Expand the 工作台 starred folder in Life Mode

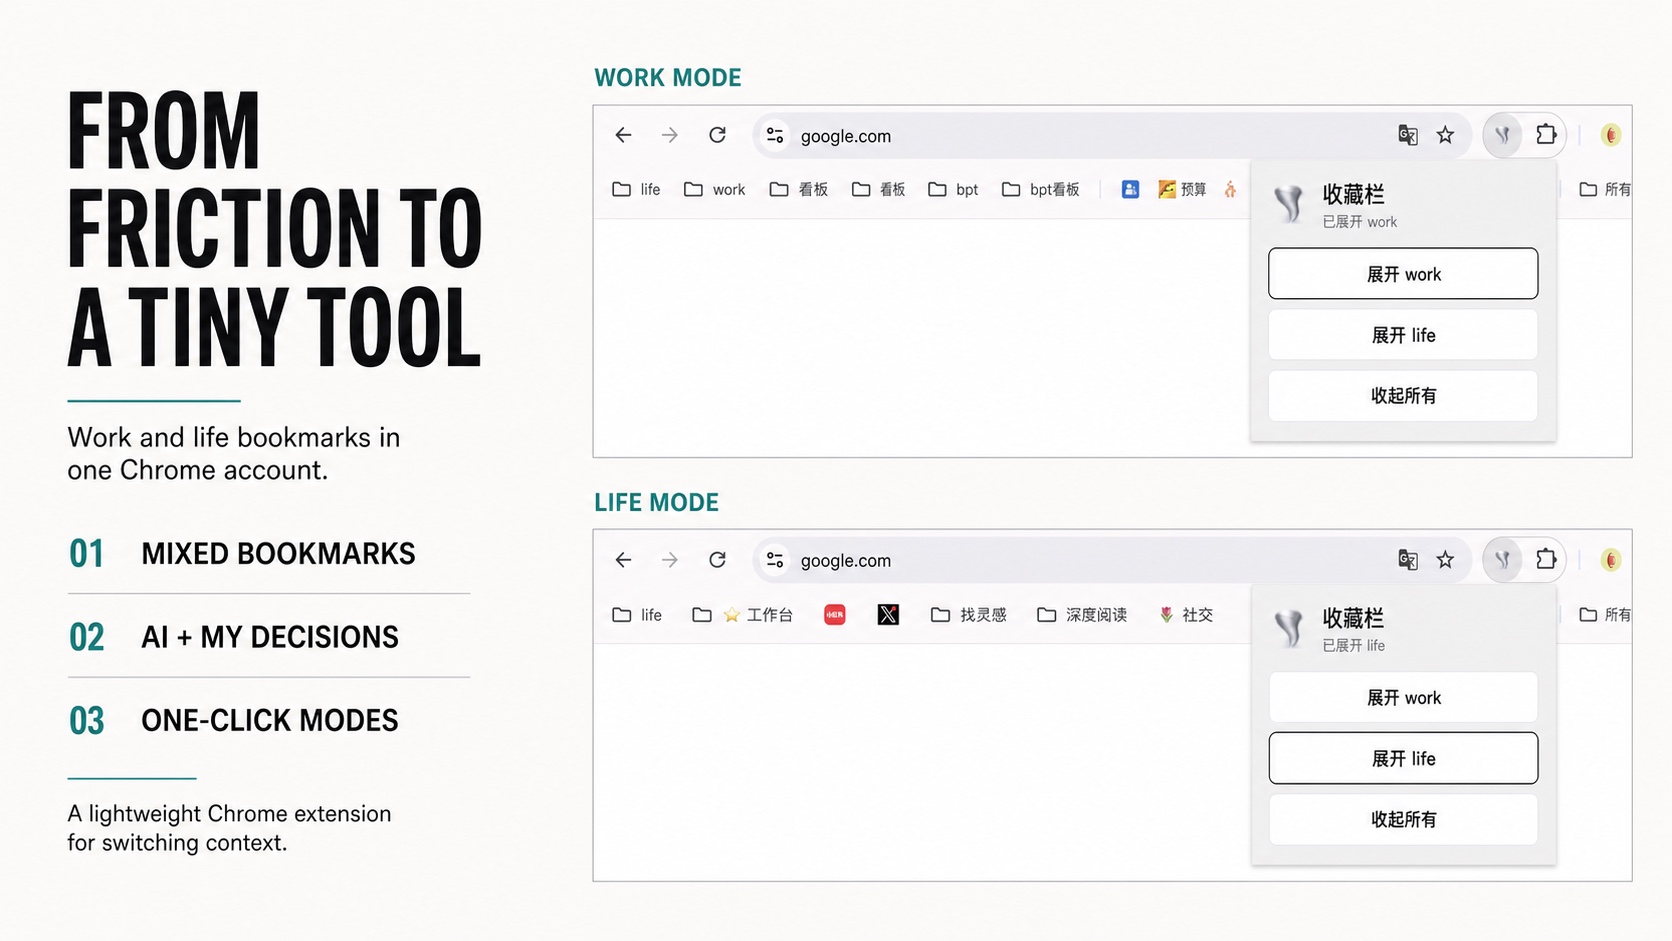click(x=742, y=615)
